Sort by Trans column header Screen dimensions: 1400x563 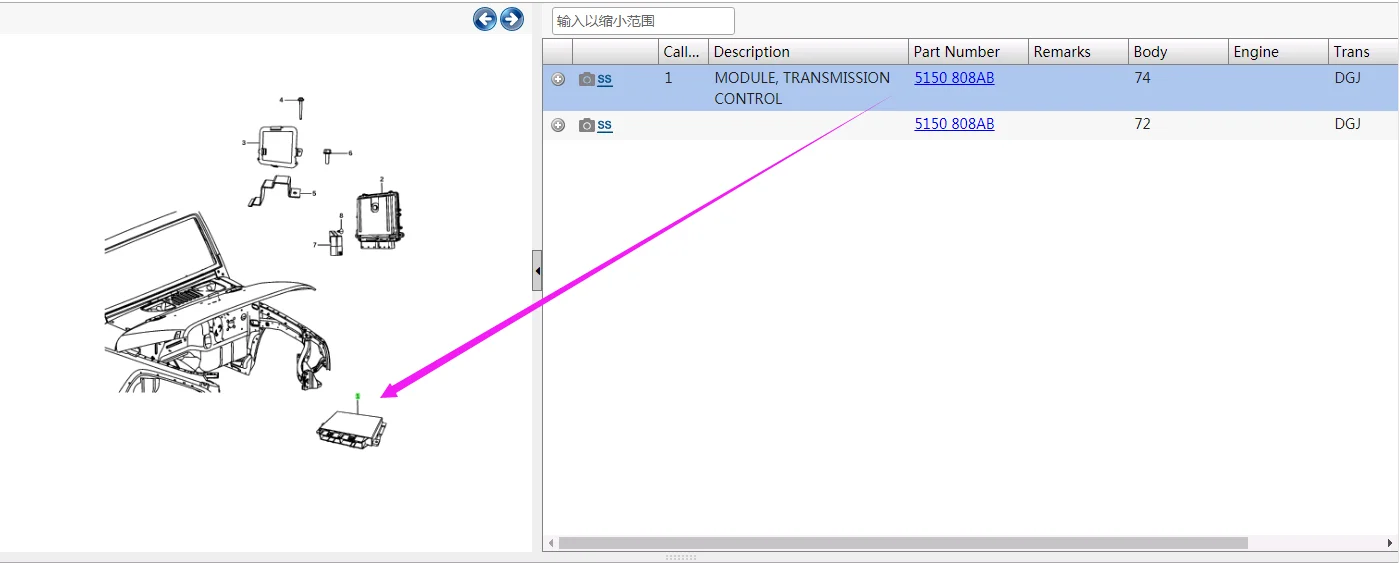[x=1363, y=52]
